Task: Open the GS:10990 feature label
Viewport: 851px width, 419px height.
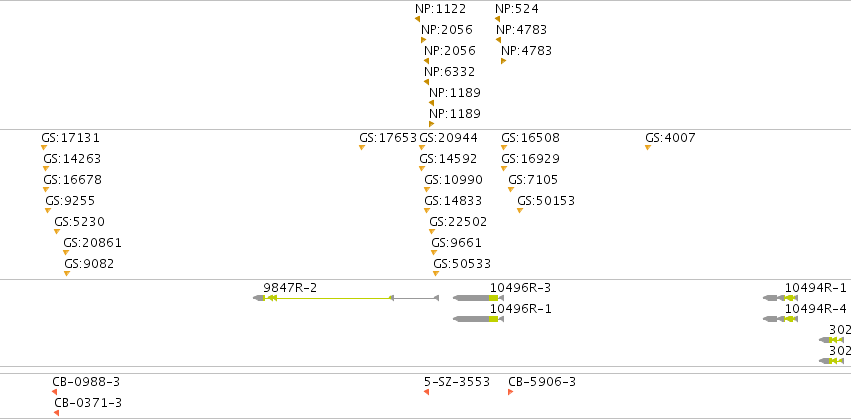Action: 453,180
